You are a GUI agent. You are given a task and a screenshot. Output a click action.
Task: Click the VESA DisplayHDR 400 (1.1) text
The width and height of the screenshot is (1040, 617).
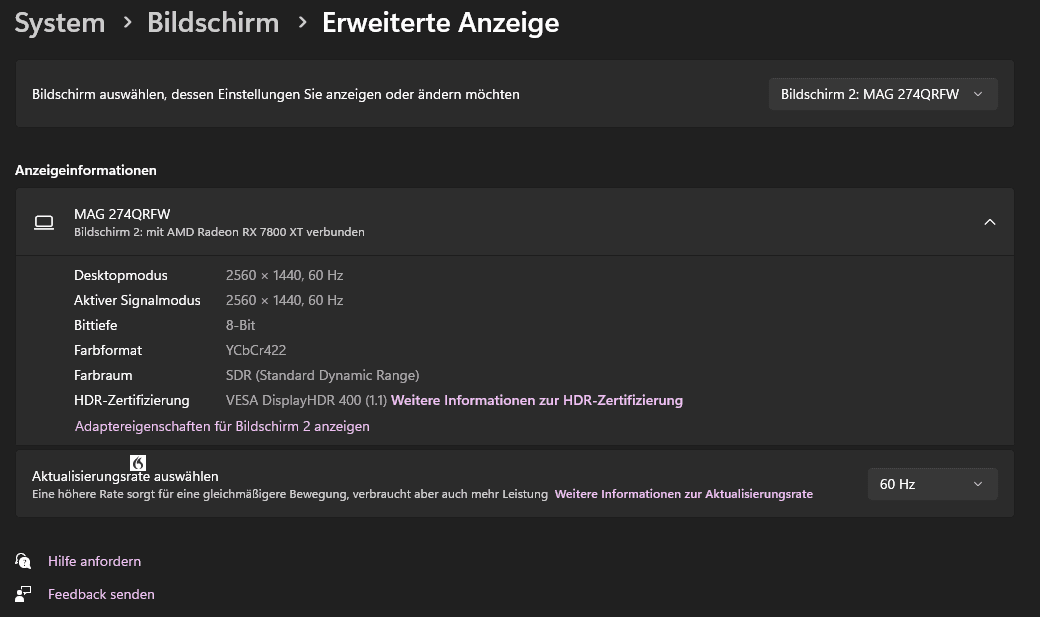(306, 400)
